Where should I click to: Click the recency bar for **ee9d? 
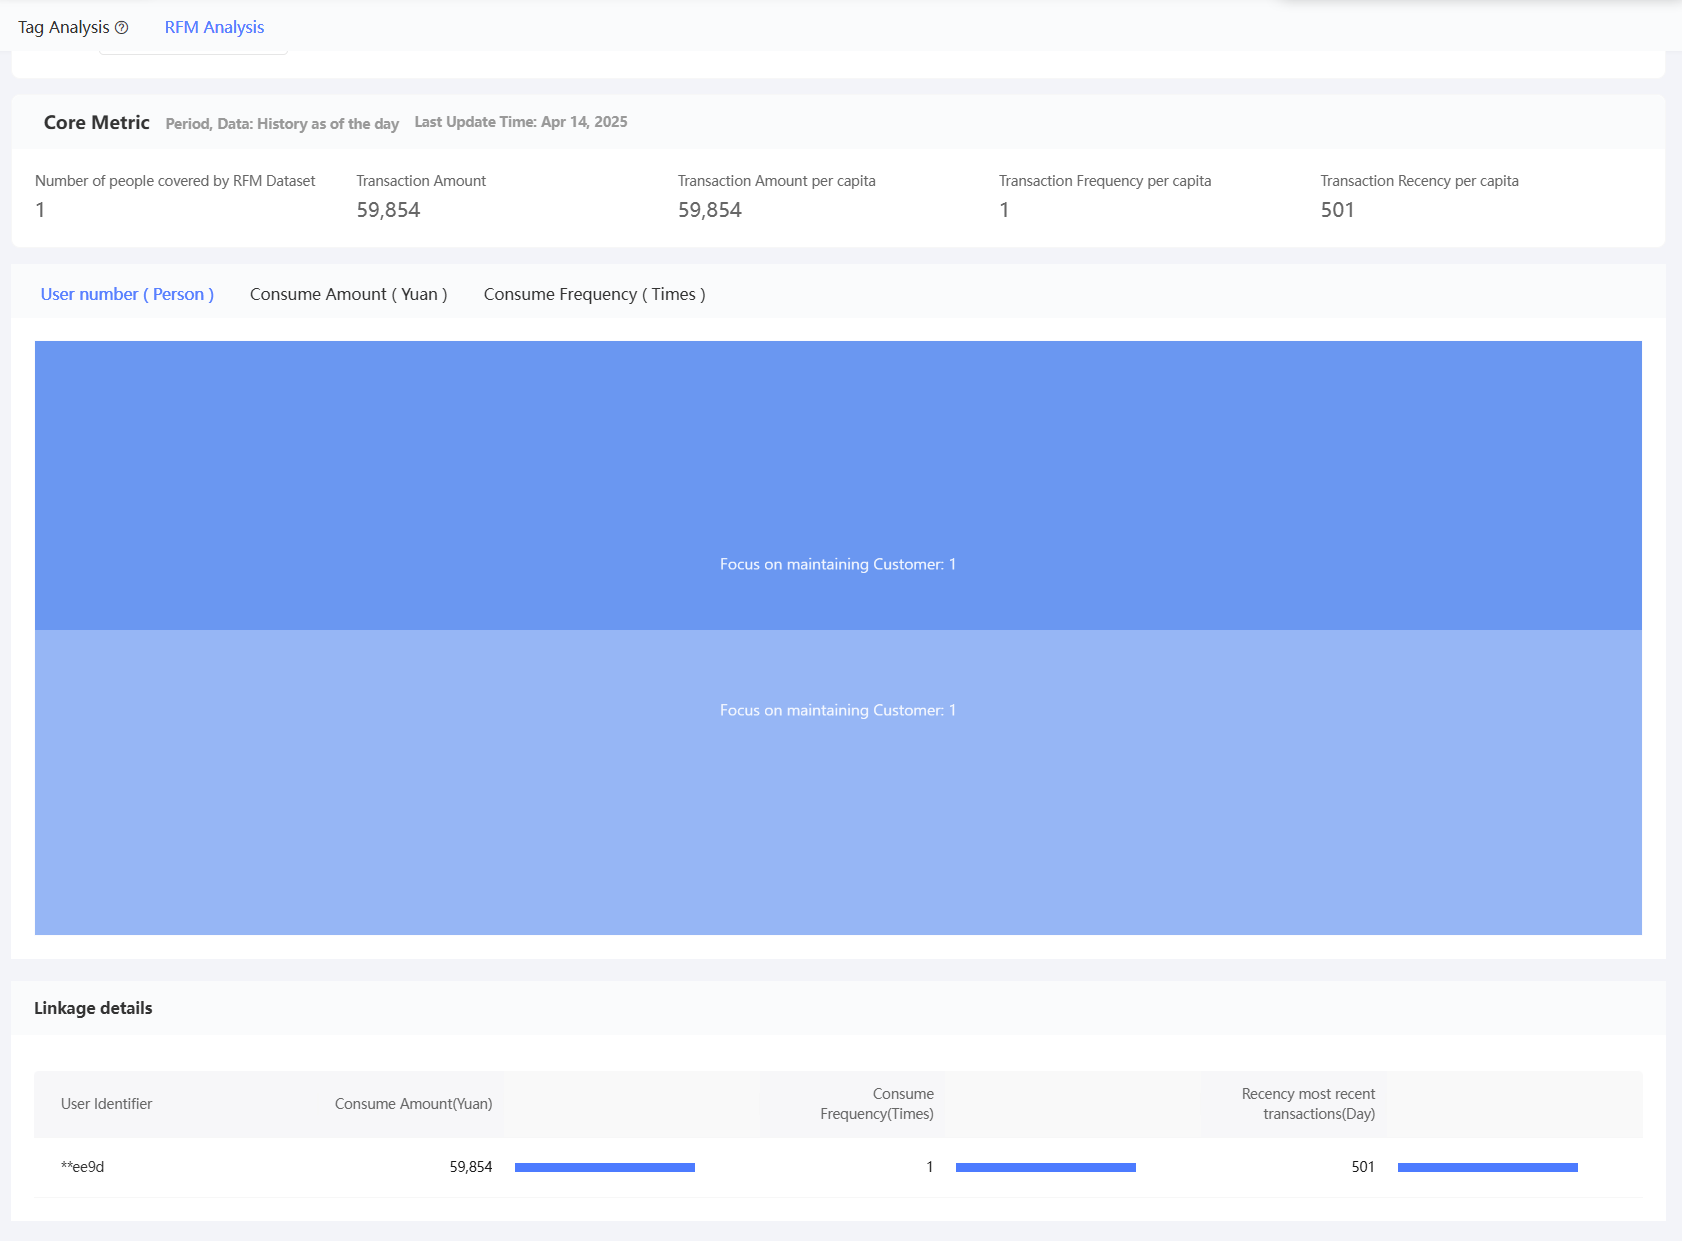pyautogui.click(x=1488, y=1167)
